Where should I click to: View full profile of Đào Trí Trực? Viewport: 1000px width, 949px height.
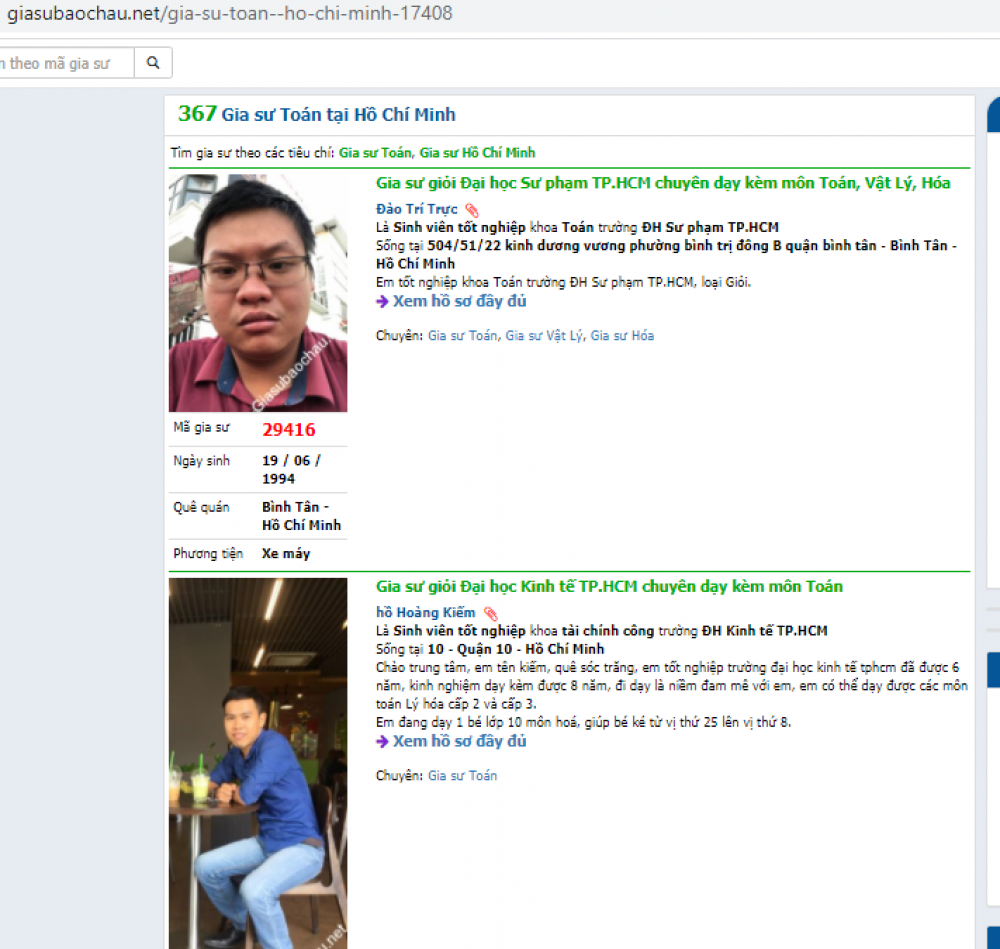pyautogui.click(x=459, y=301)
